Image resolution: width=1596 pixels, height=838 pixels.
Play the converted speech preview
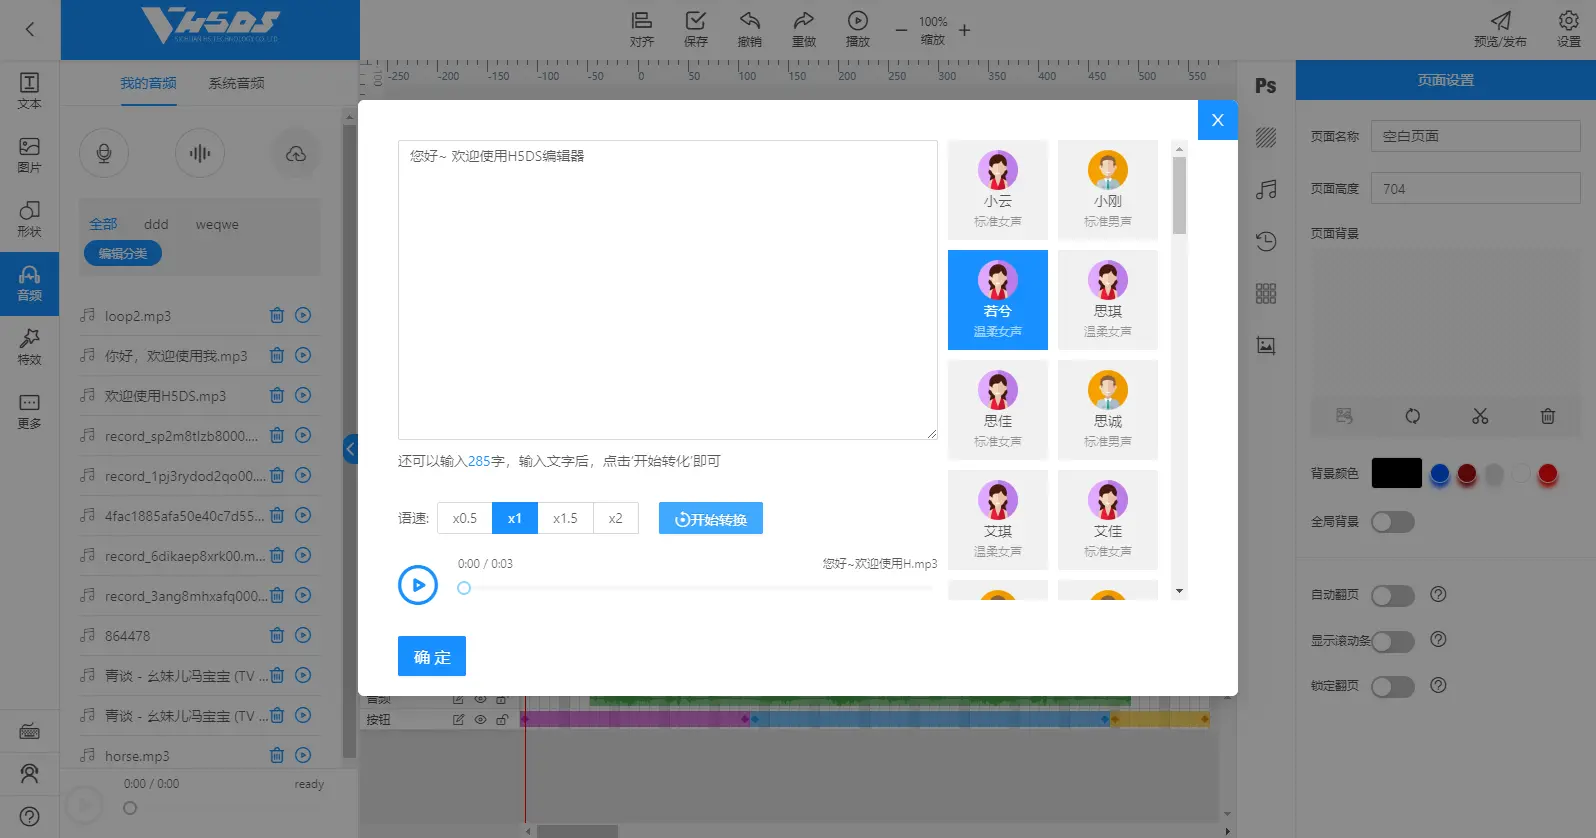418,585
